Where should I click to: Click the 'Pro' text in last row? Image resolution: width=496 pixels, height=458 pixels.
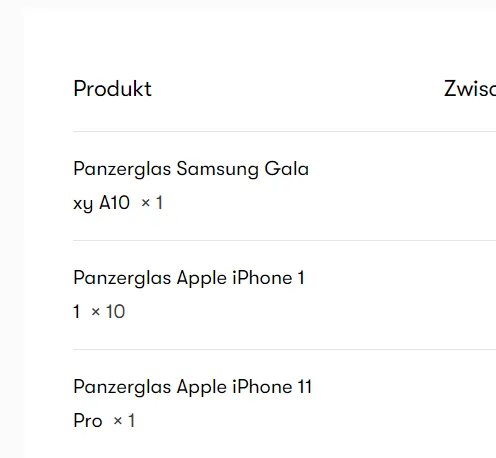88,421
